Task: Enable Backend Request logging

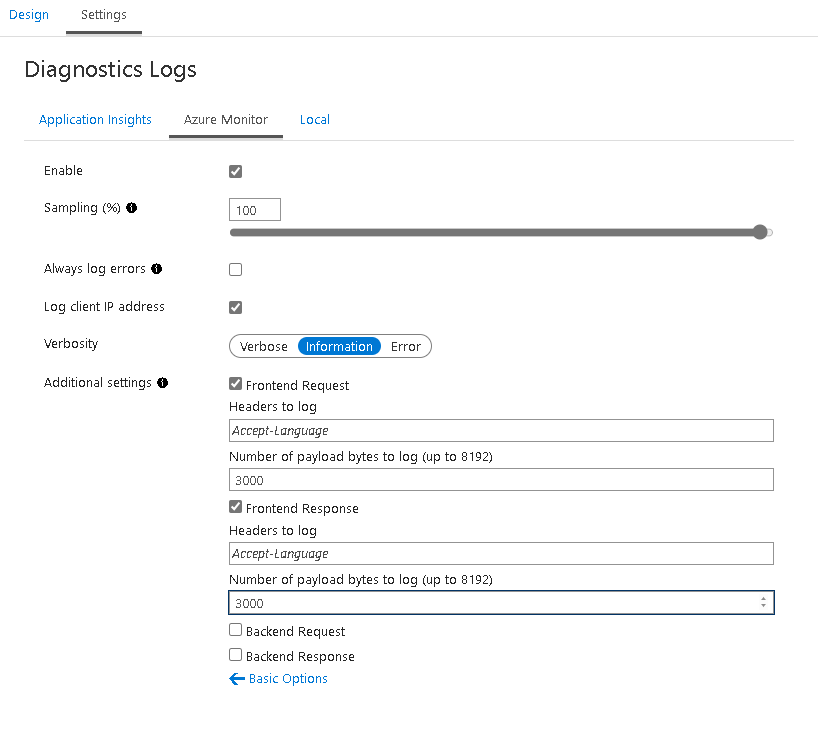Action: coord(235,630)
